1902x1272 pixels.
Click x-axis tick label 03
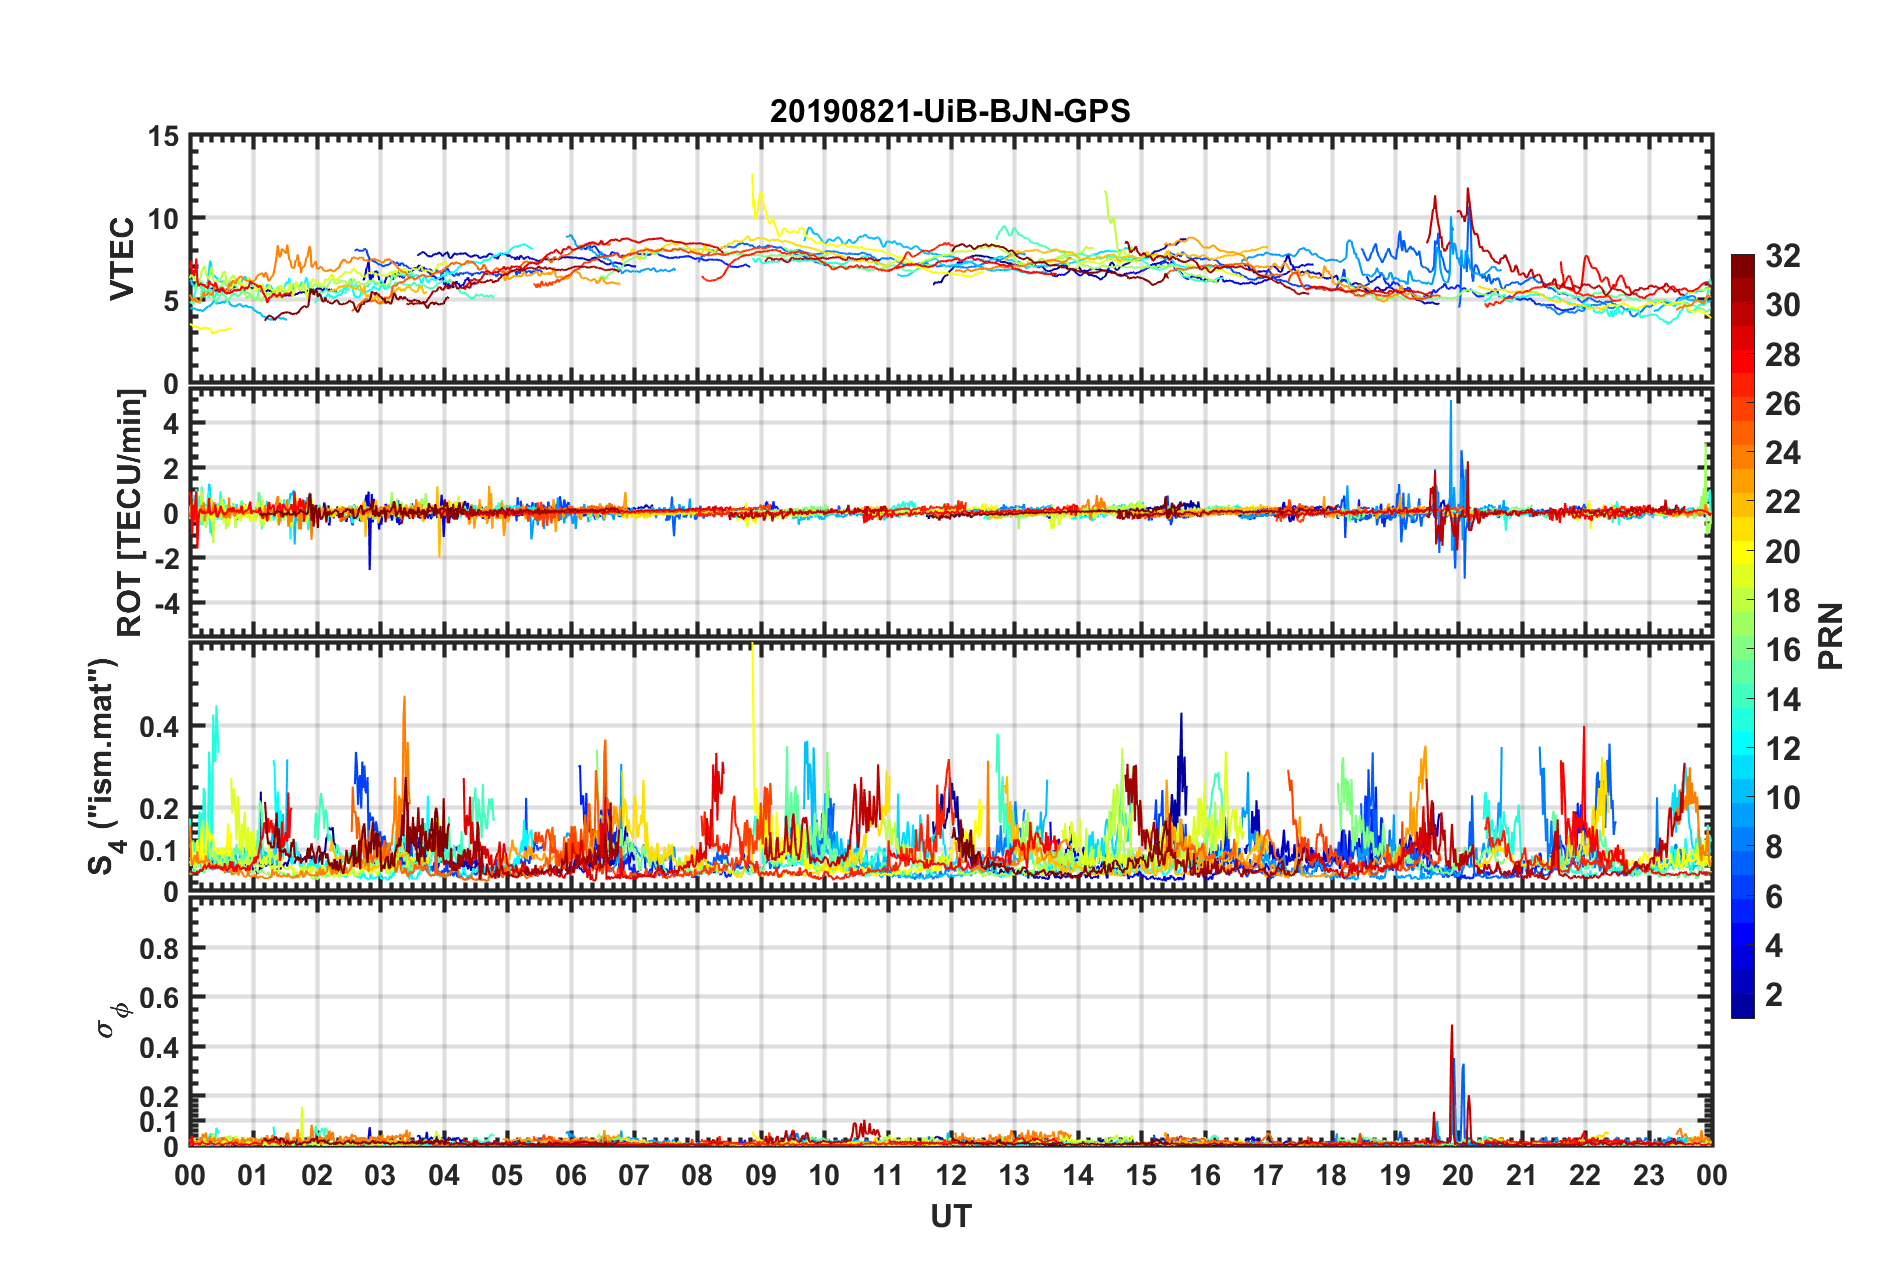(380, 1175)
